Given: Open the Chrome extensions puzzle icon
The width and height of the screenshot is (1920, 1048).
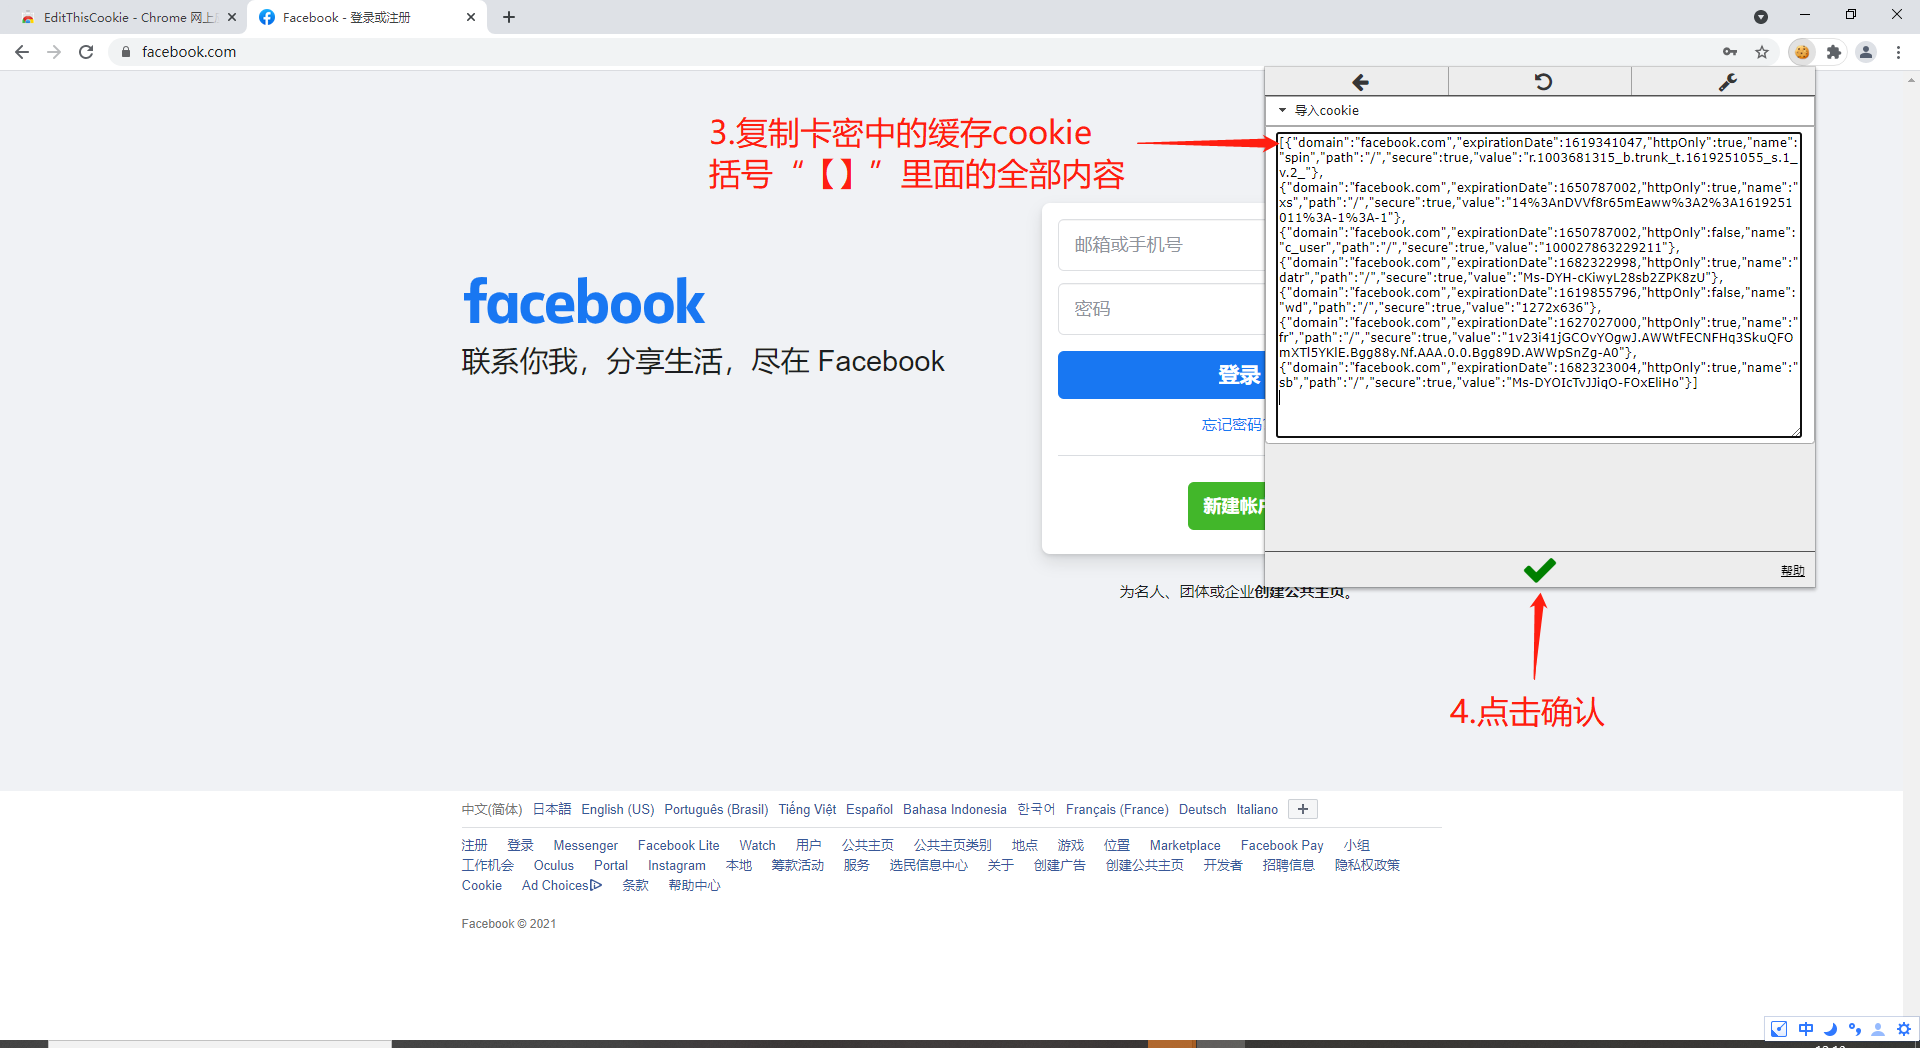Looking at the screenshot, I should click(1834, 52).
